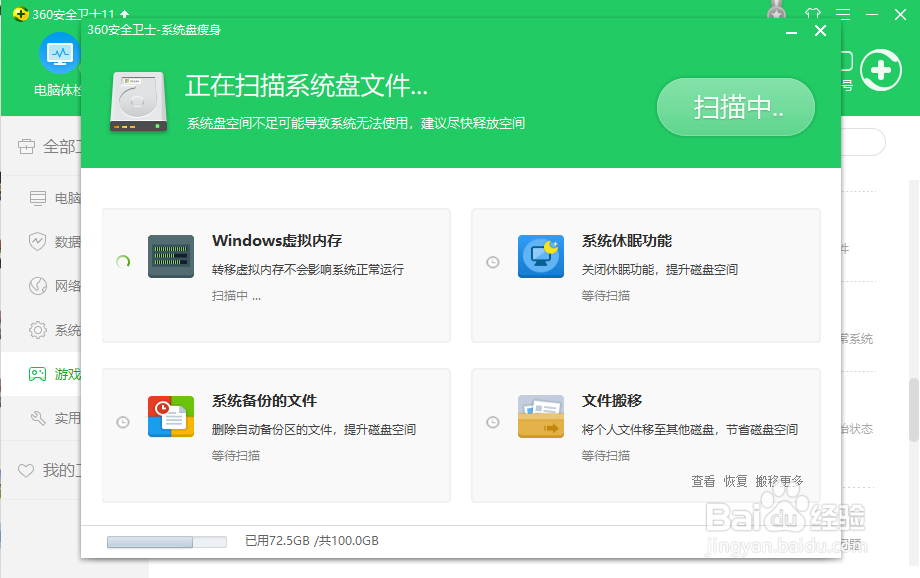Select the 全部工具 toolbox category in sidebar
The height and width of the screenshot is (578, 920).
click(49, 147)
